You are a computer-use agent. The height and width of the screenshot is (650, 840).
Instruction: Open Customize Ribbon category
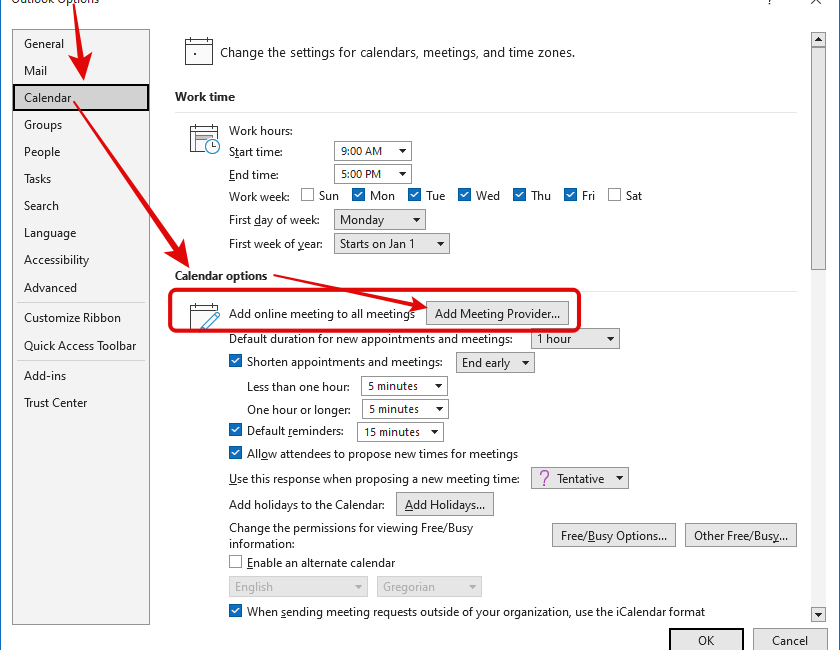(81, 318)
